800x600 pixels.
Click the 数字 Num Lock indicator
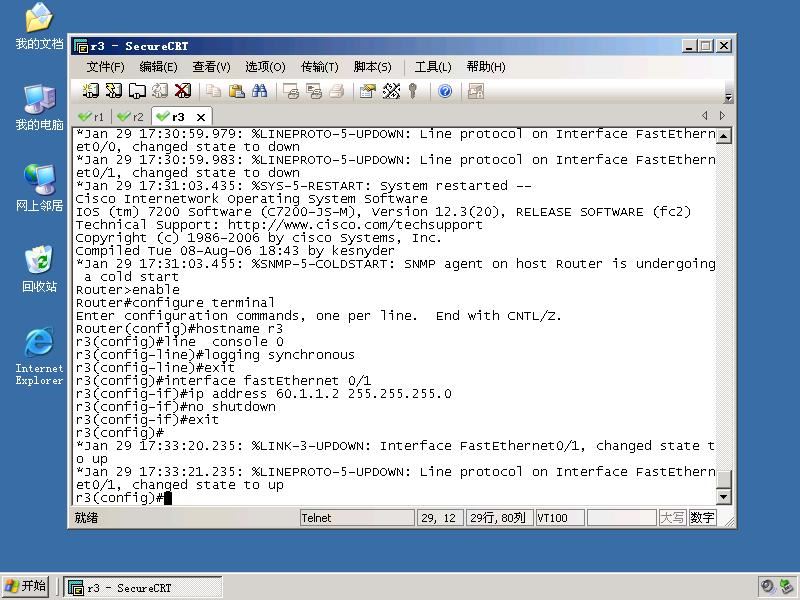(702, 518)
